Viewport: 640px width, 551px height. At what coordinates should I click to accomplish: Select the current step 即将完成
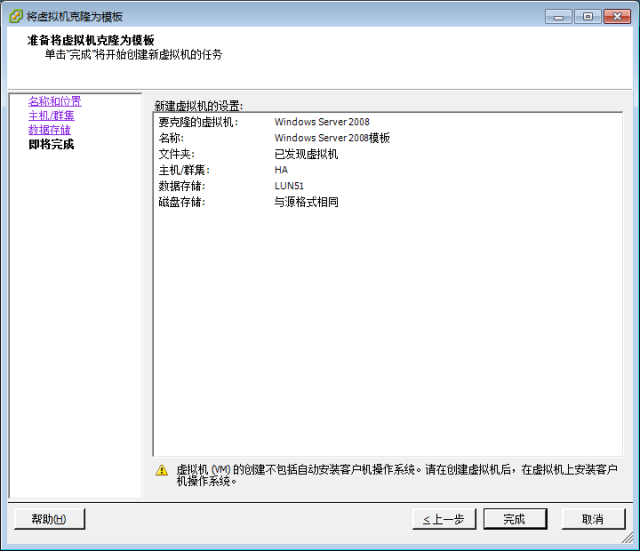[x=51, y=144]
